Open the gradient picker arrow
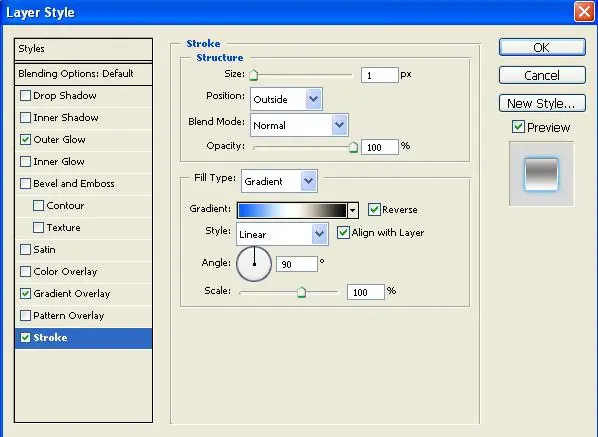598x437 pixels. pos(353,210)
